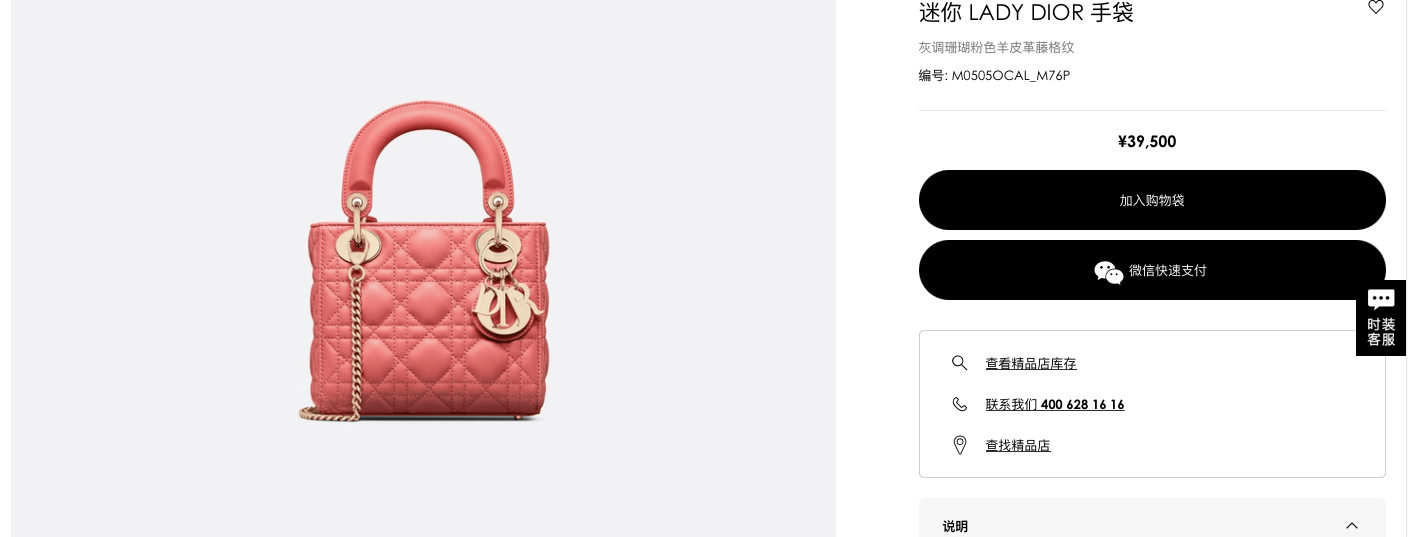Click 加入购物袋 button

tap(1152, 200)
